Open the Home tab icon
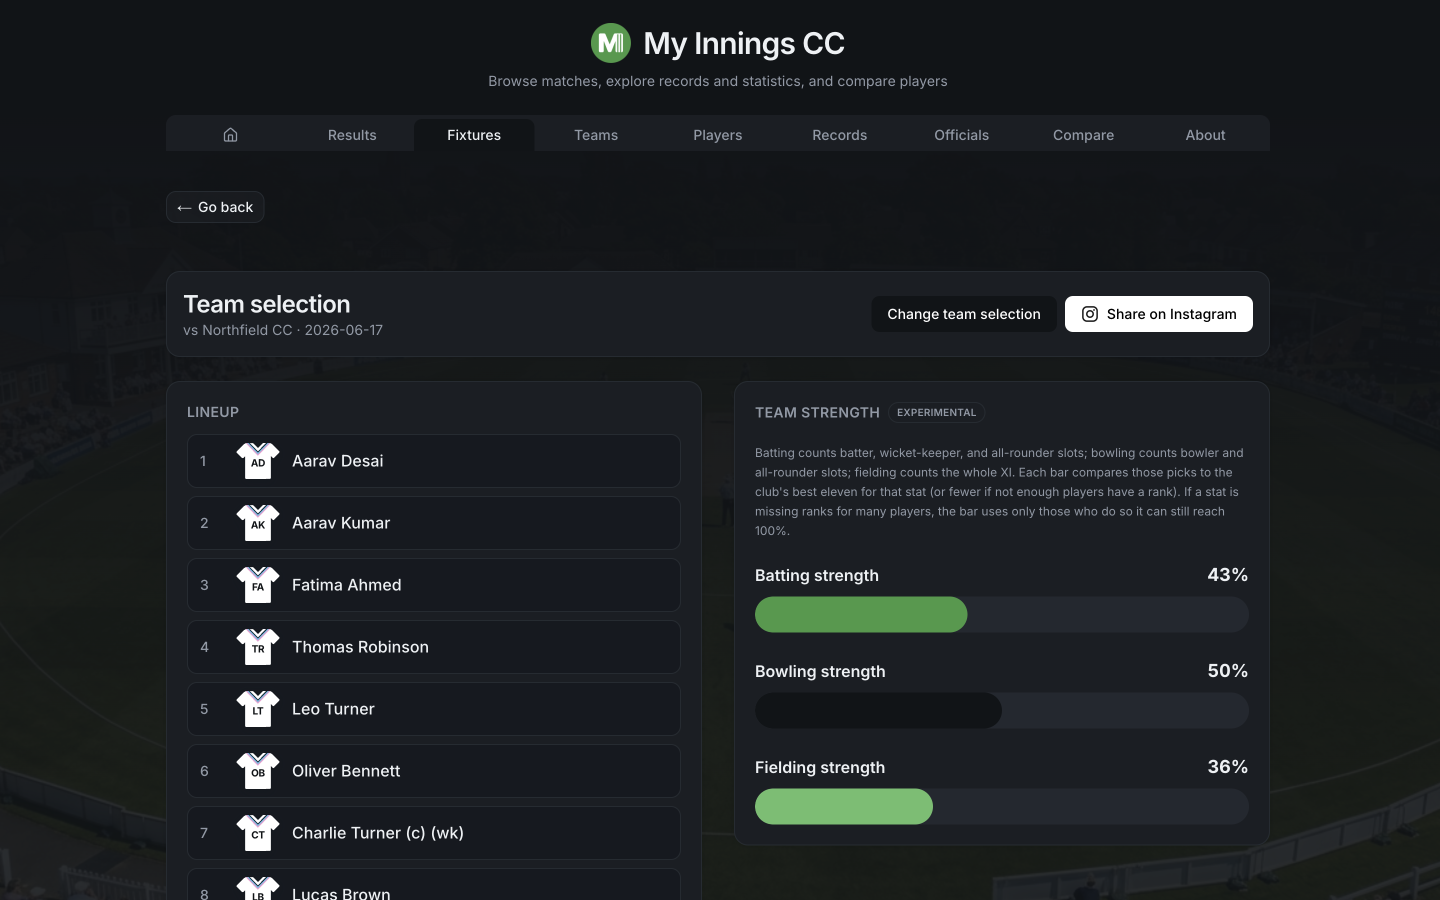This screenshot has width=1440, height=900. [x=230, y=135]
